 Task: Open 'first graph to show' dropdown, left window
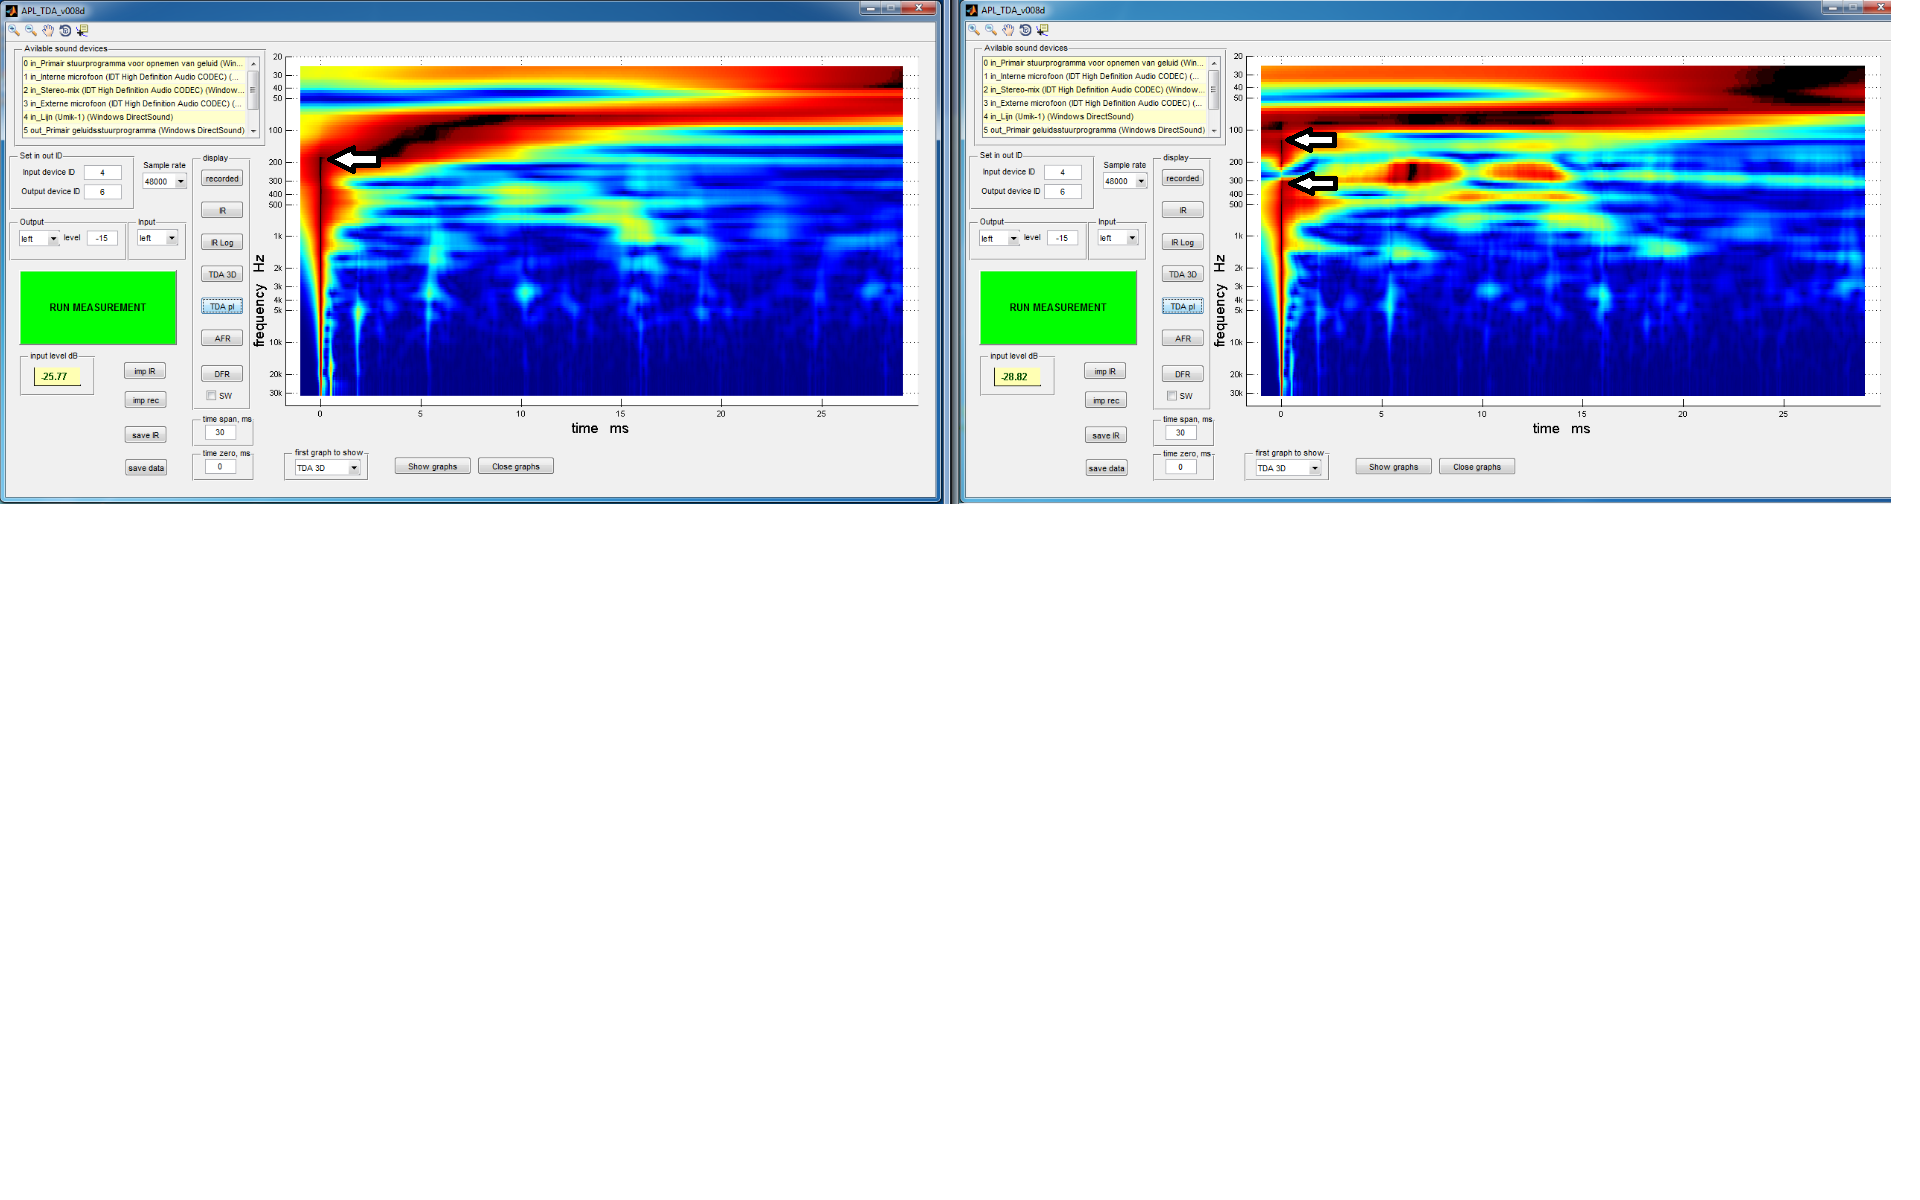point(354,468)
